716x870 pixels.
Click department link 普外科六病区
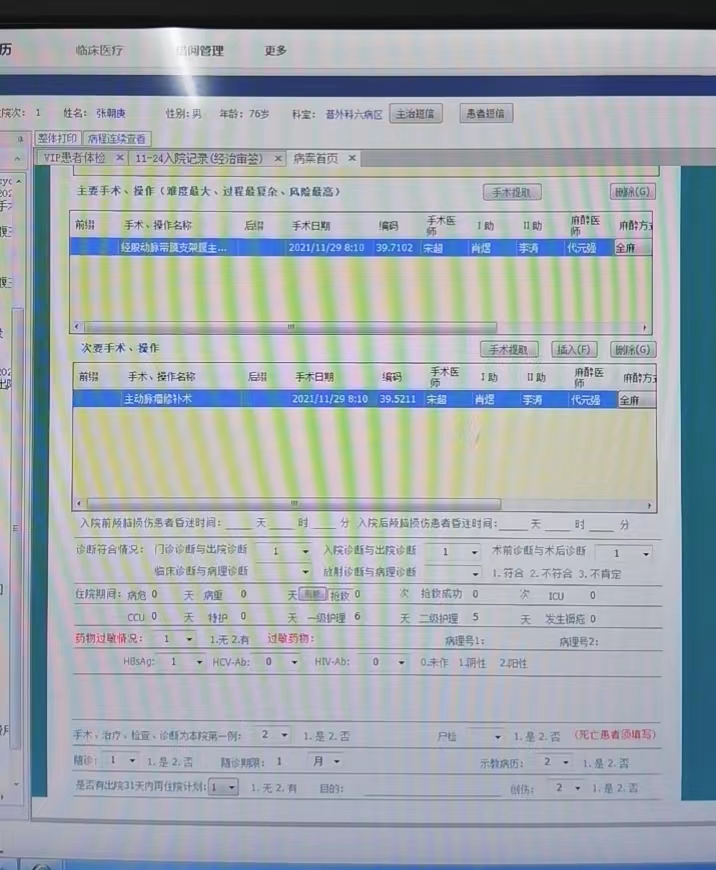[354, 115]
